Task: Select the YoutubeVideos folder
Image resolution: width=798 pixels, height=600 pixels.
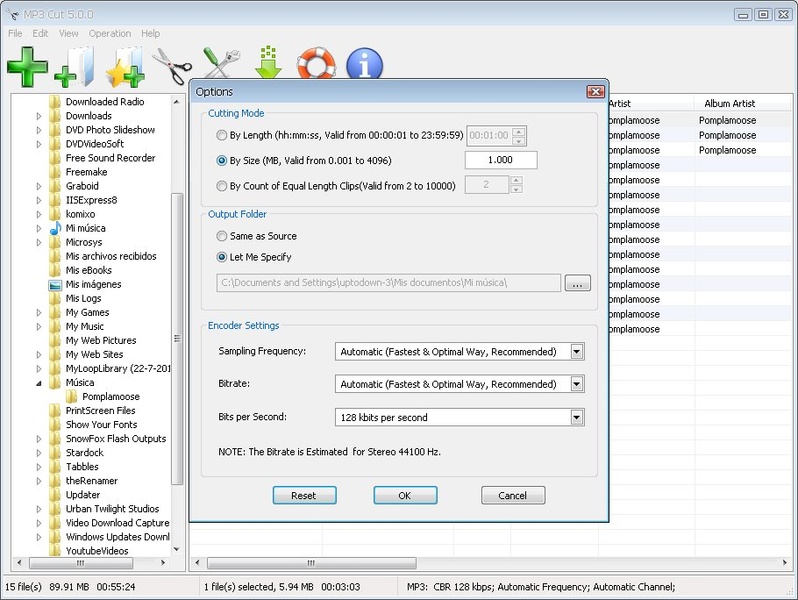Action: point(97,551)
